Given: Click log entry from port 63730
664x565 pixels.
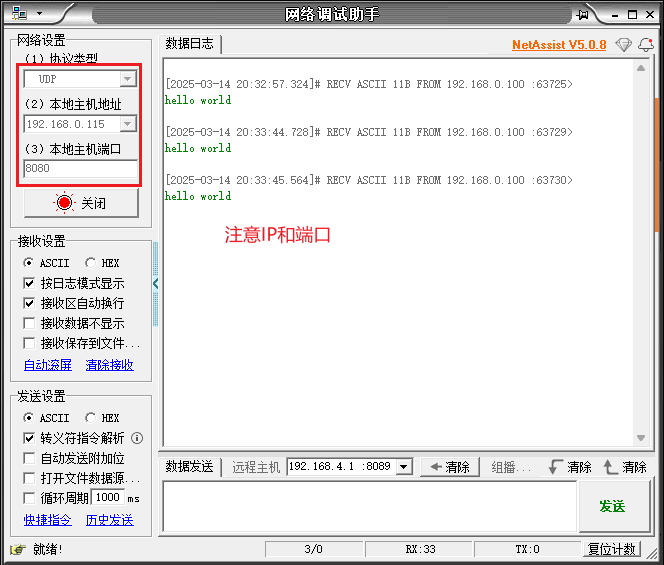Looking at the screenshot, I should pyautogui.click(x=369, y=180).
